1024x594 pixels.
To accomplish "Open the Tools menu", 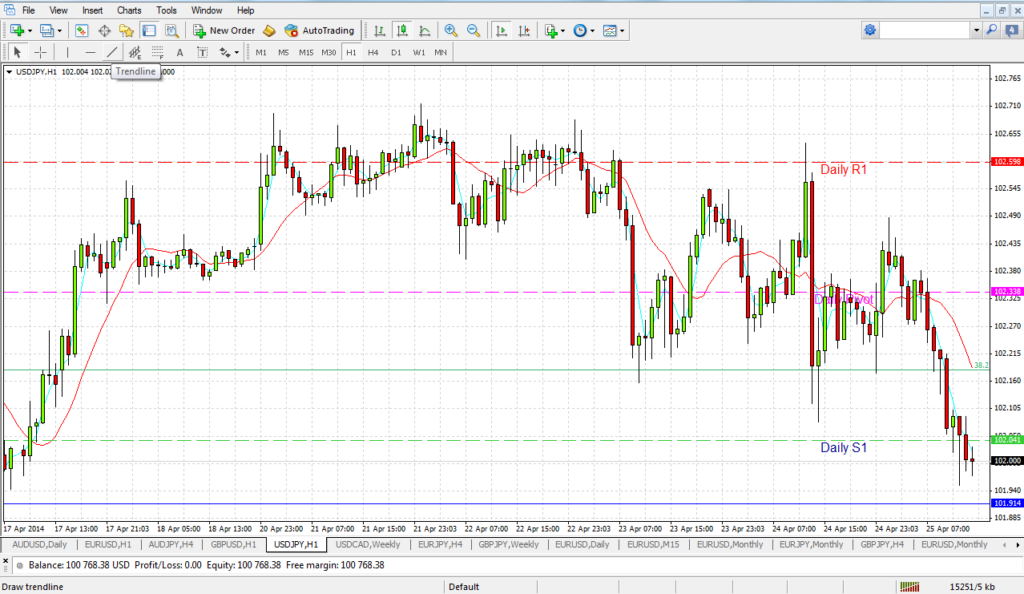I will 166,10.
